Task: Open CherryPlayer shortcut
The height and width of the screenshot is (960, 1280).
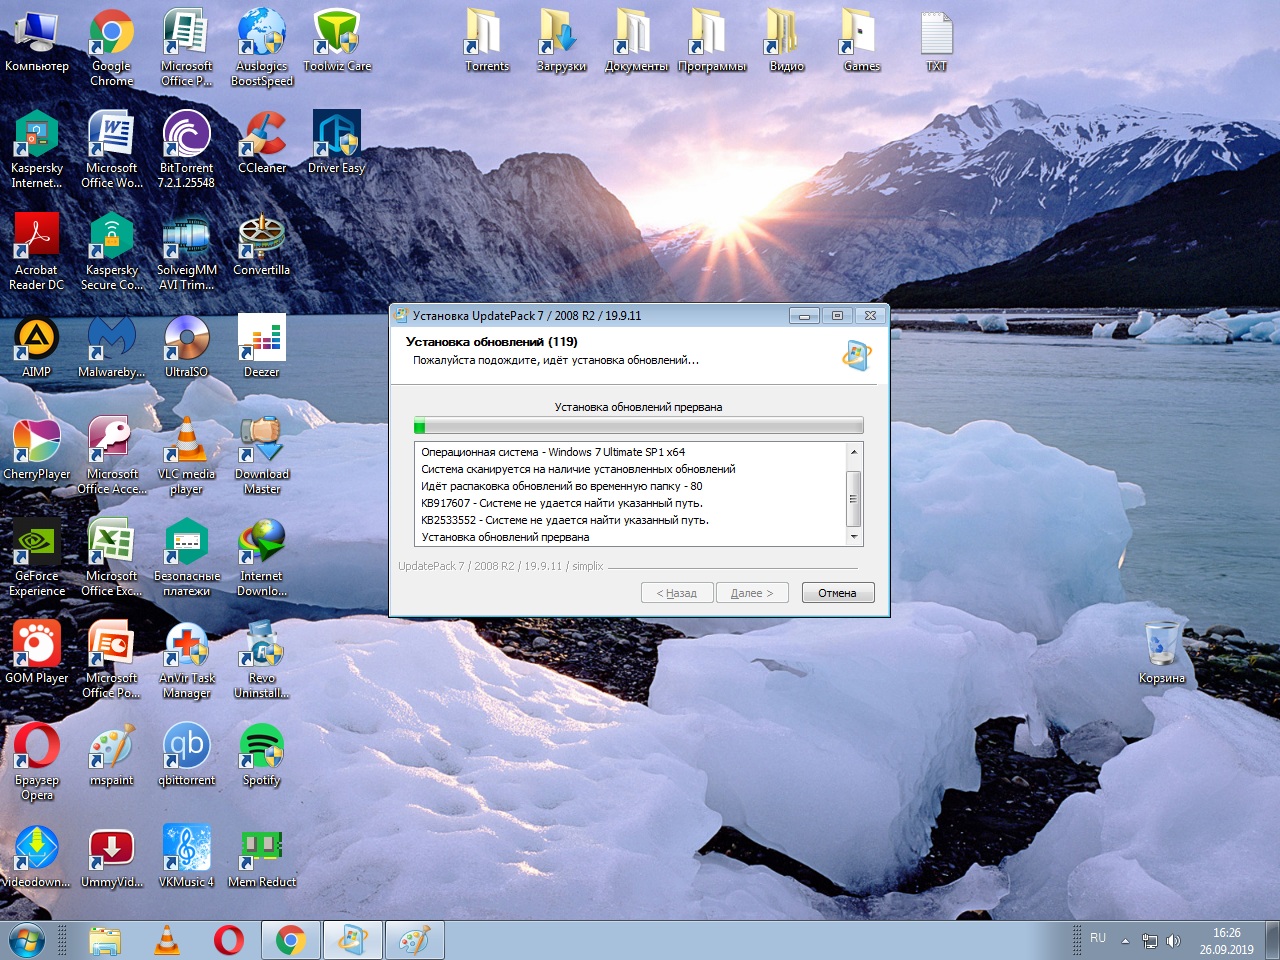Action: coord(37,450)
